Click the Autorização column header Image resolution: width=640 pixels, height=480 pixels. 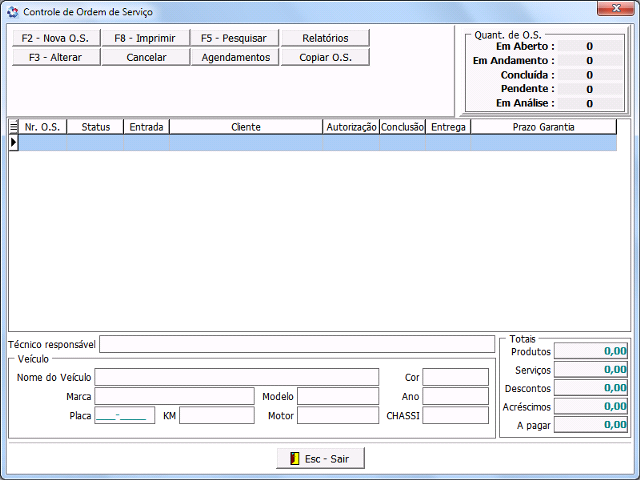(x=351, y=127)
